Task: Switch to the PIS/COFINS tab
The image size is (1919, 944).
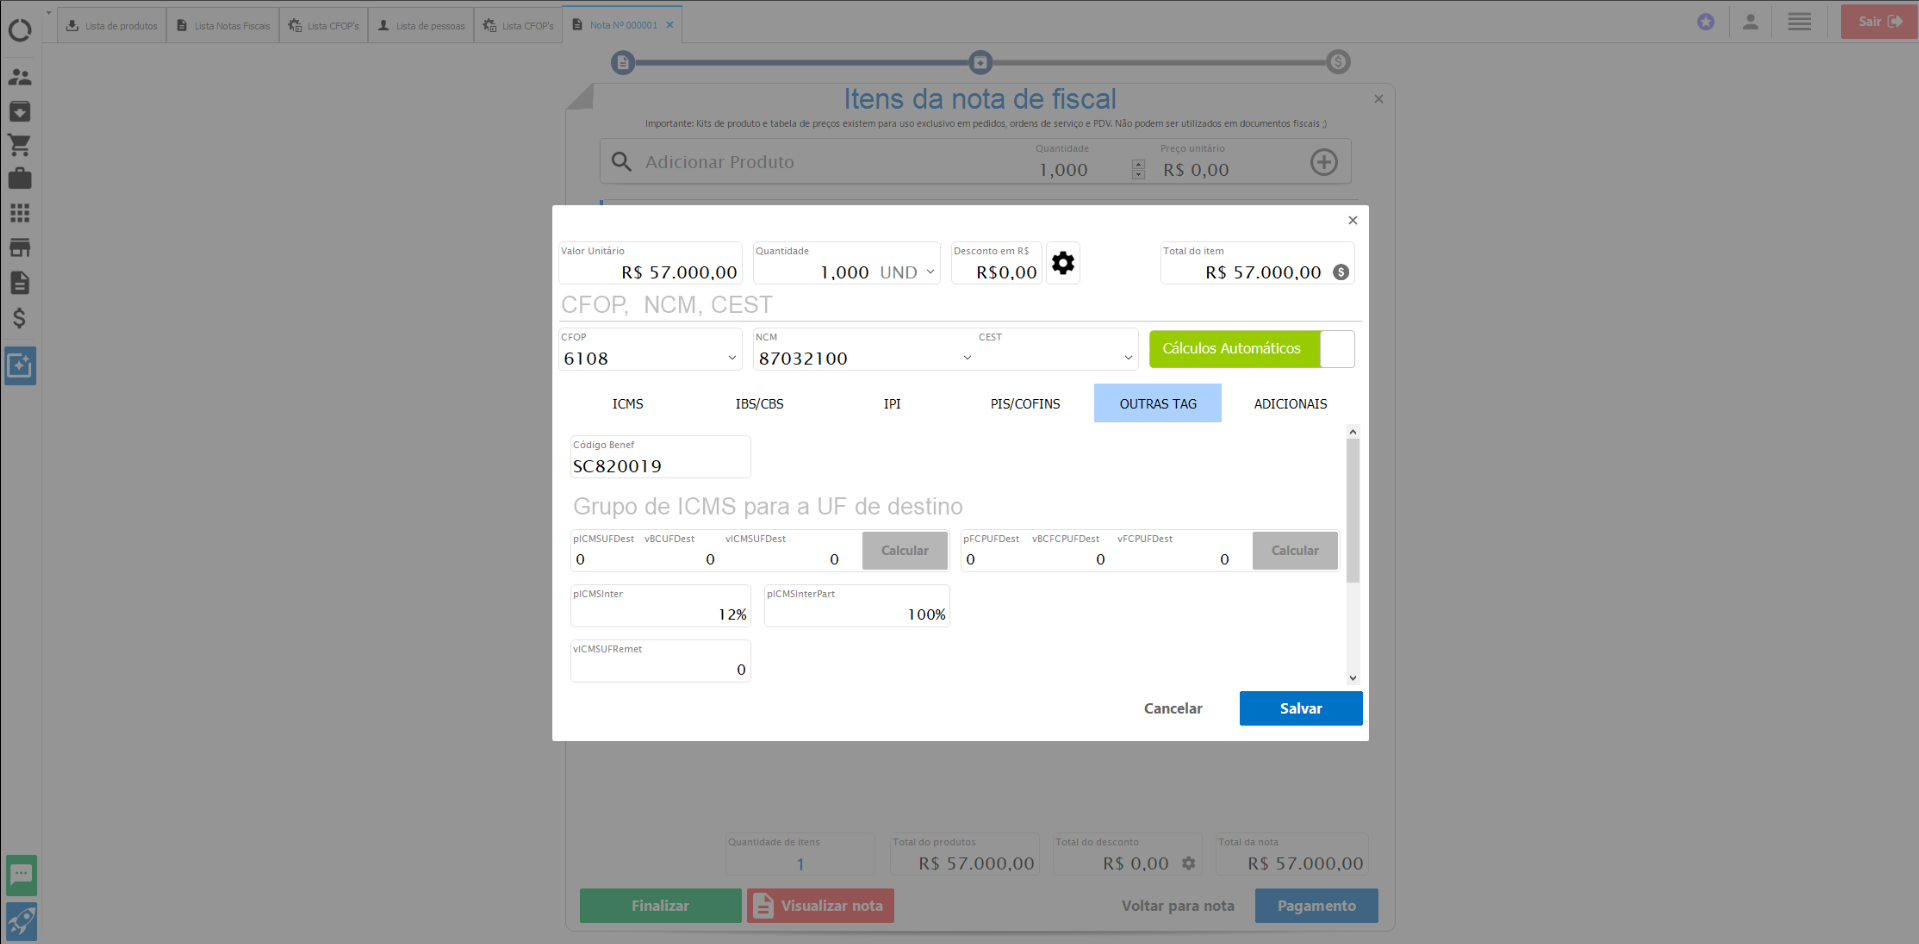Action: click(1025, 404)
